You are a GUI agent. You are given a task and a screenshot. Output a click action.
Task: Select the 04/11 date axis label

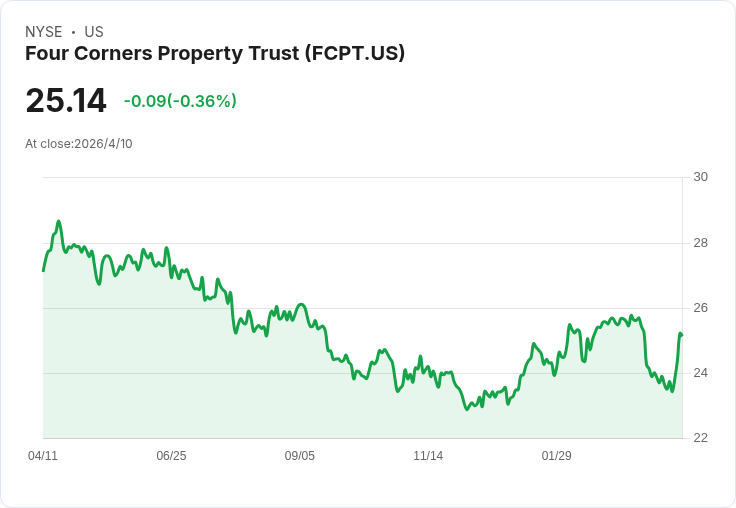click(43, 456)
